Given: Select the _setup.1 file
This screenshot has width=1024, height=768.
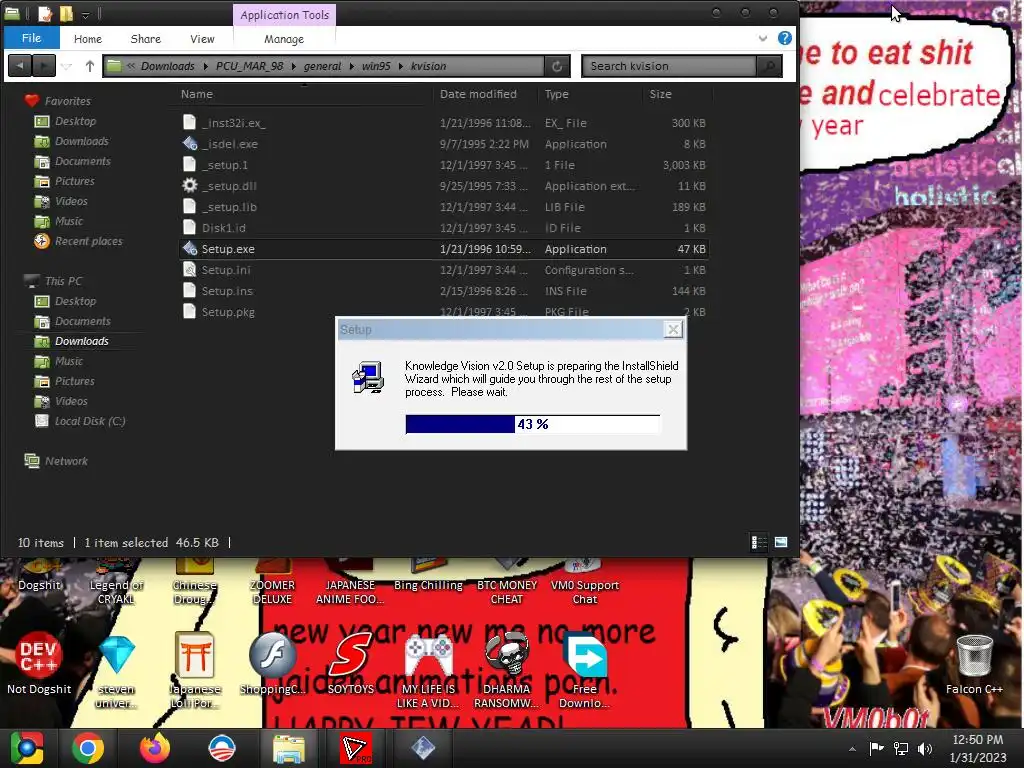Looking at the screenshot, I should (443, 165).
